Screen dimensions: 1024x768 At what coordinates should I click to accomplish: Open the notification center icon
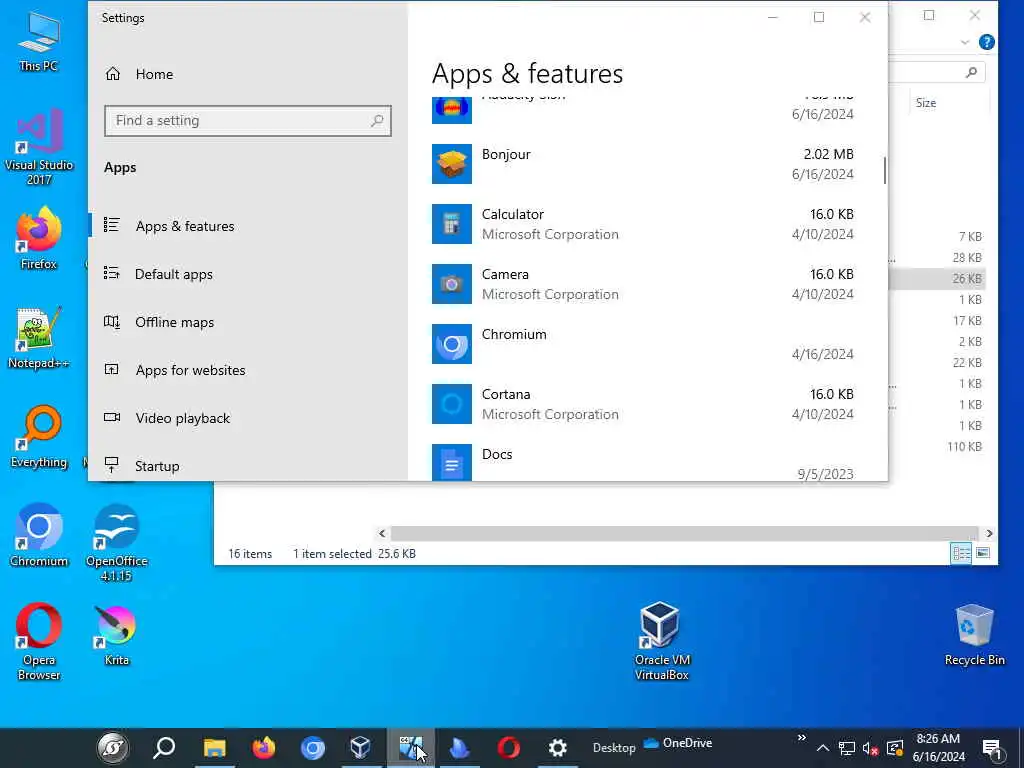[992, 748]
